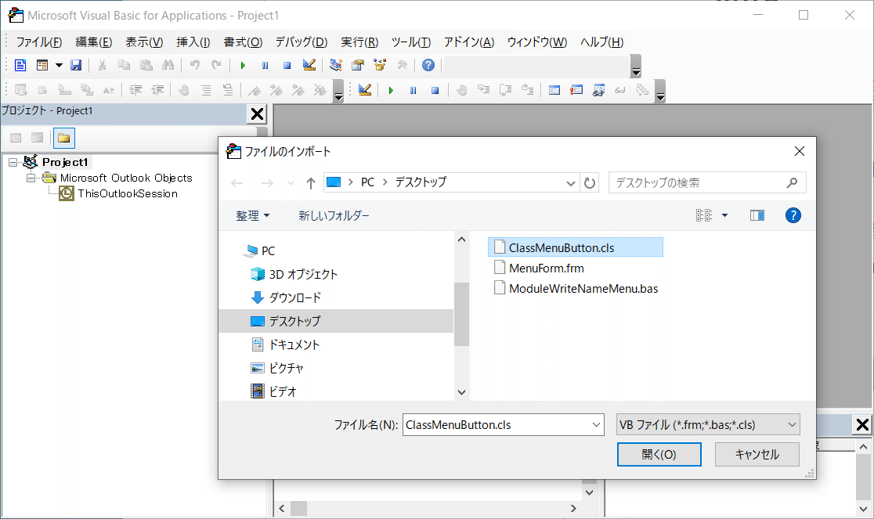
Task: Click the Insert UserForm toolbar icon
Action: (42, 65)
